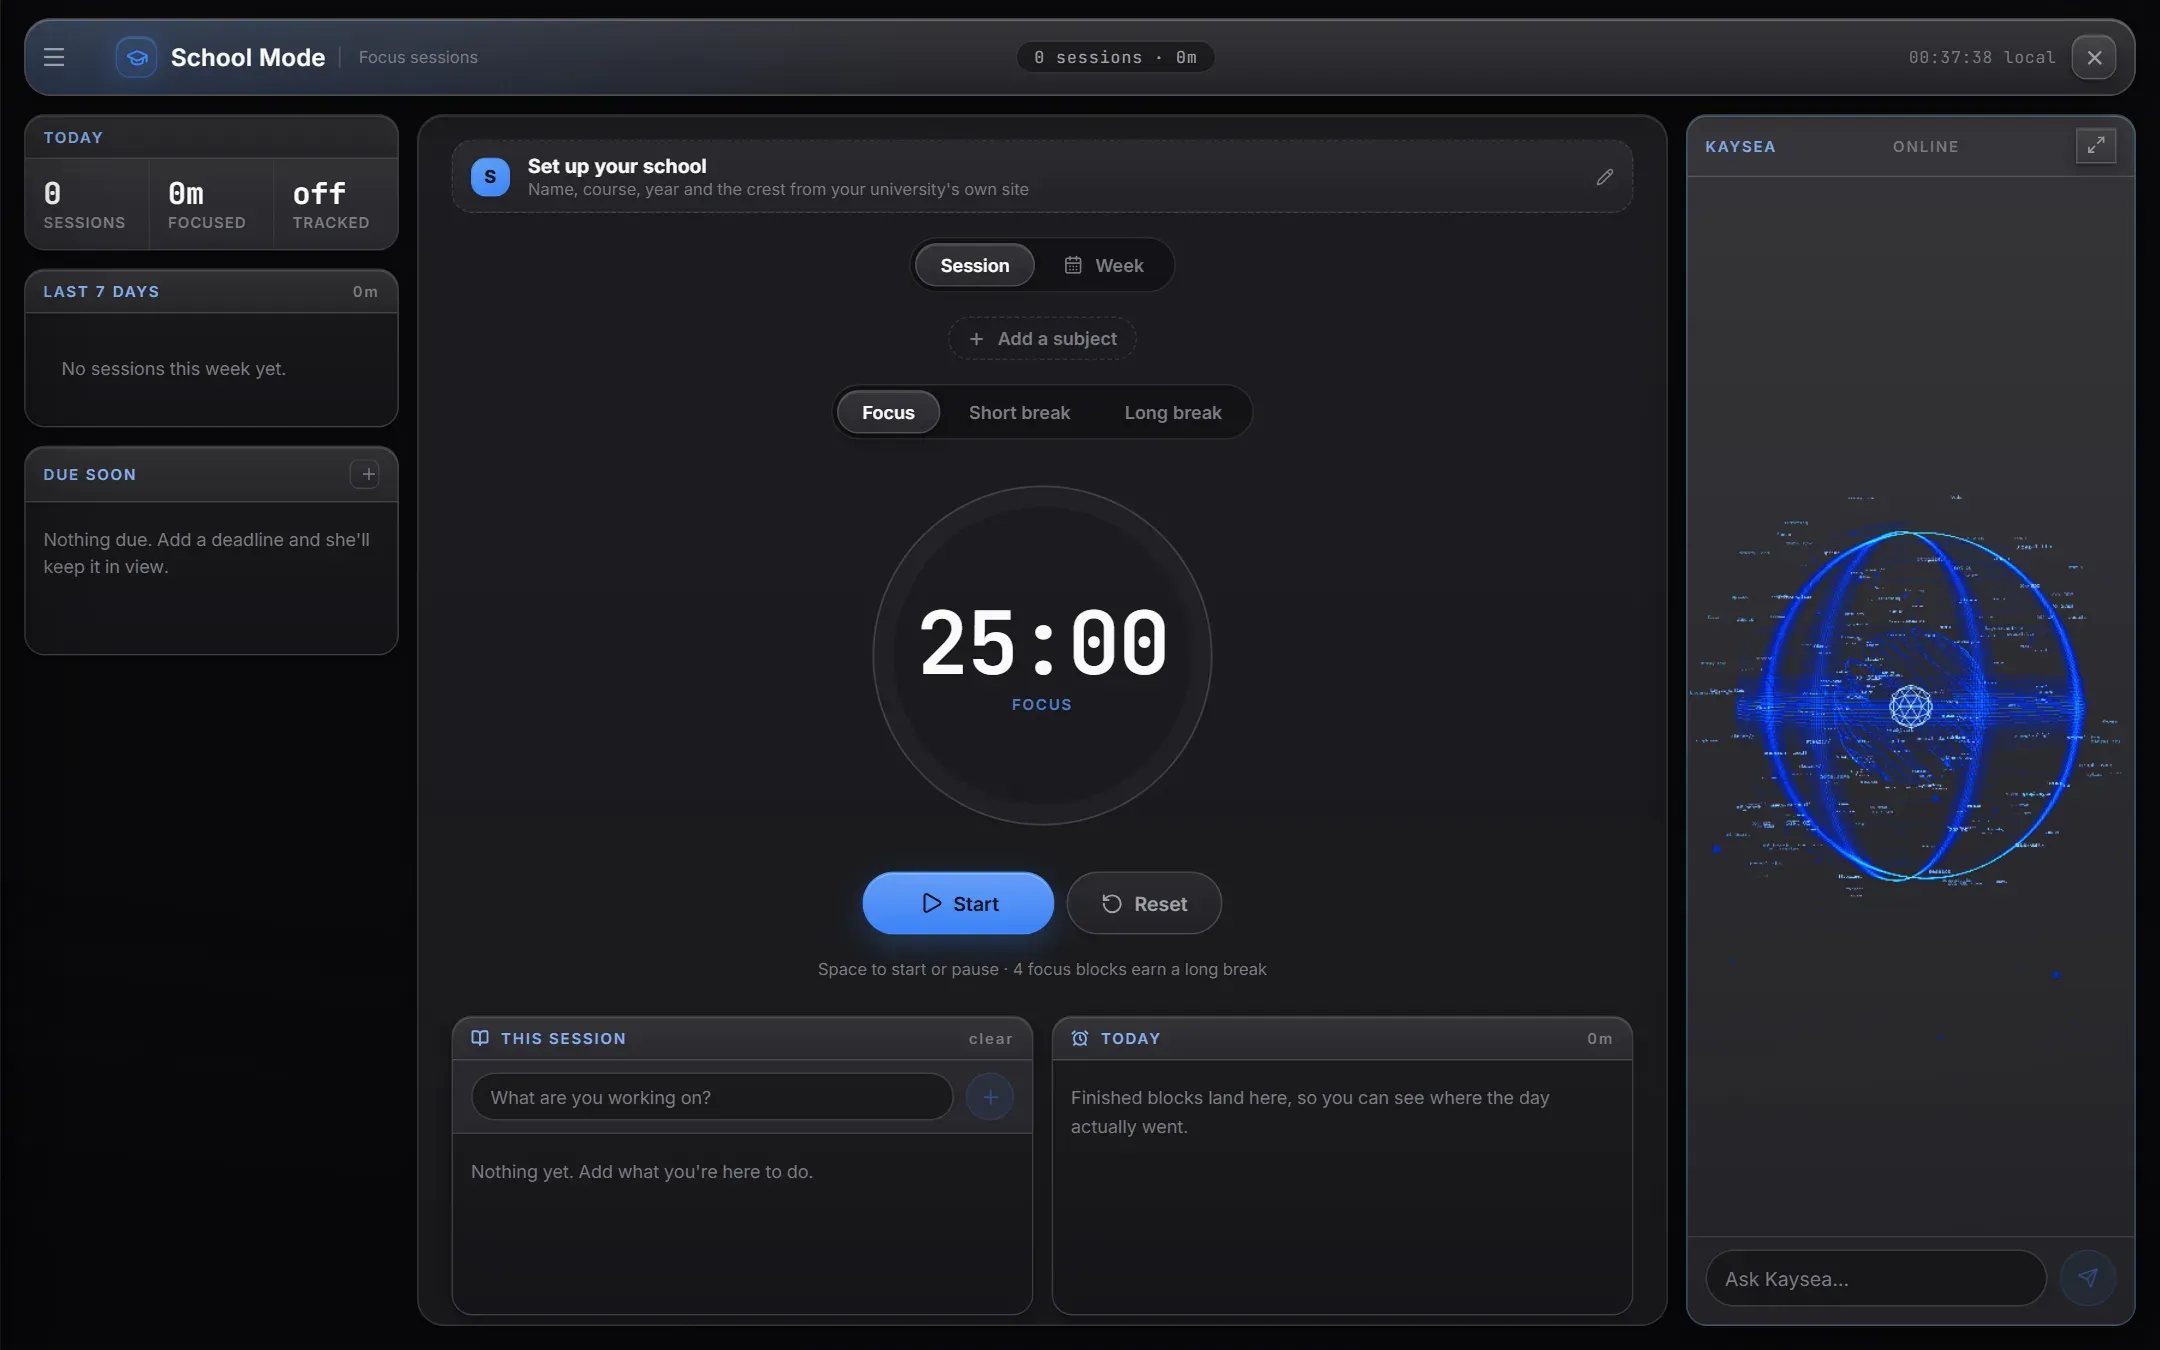Image resolution: width=2160 pixels, height=1350 pixels.
Task: Click the Ask Kaysea input box
Action: click(1876, 1278)
